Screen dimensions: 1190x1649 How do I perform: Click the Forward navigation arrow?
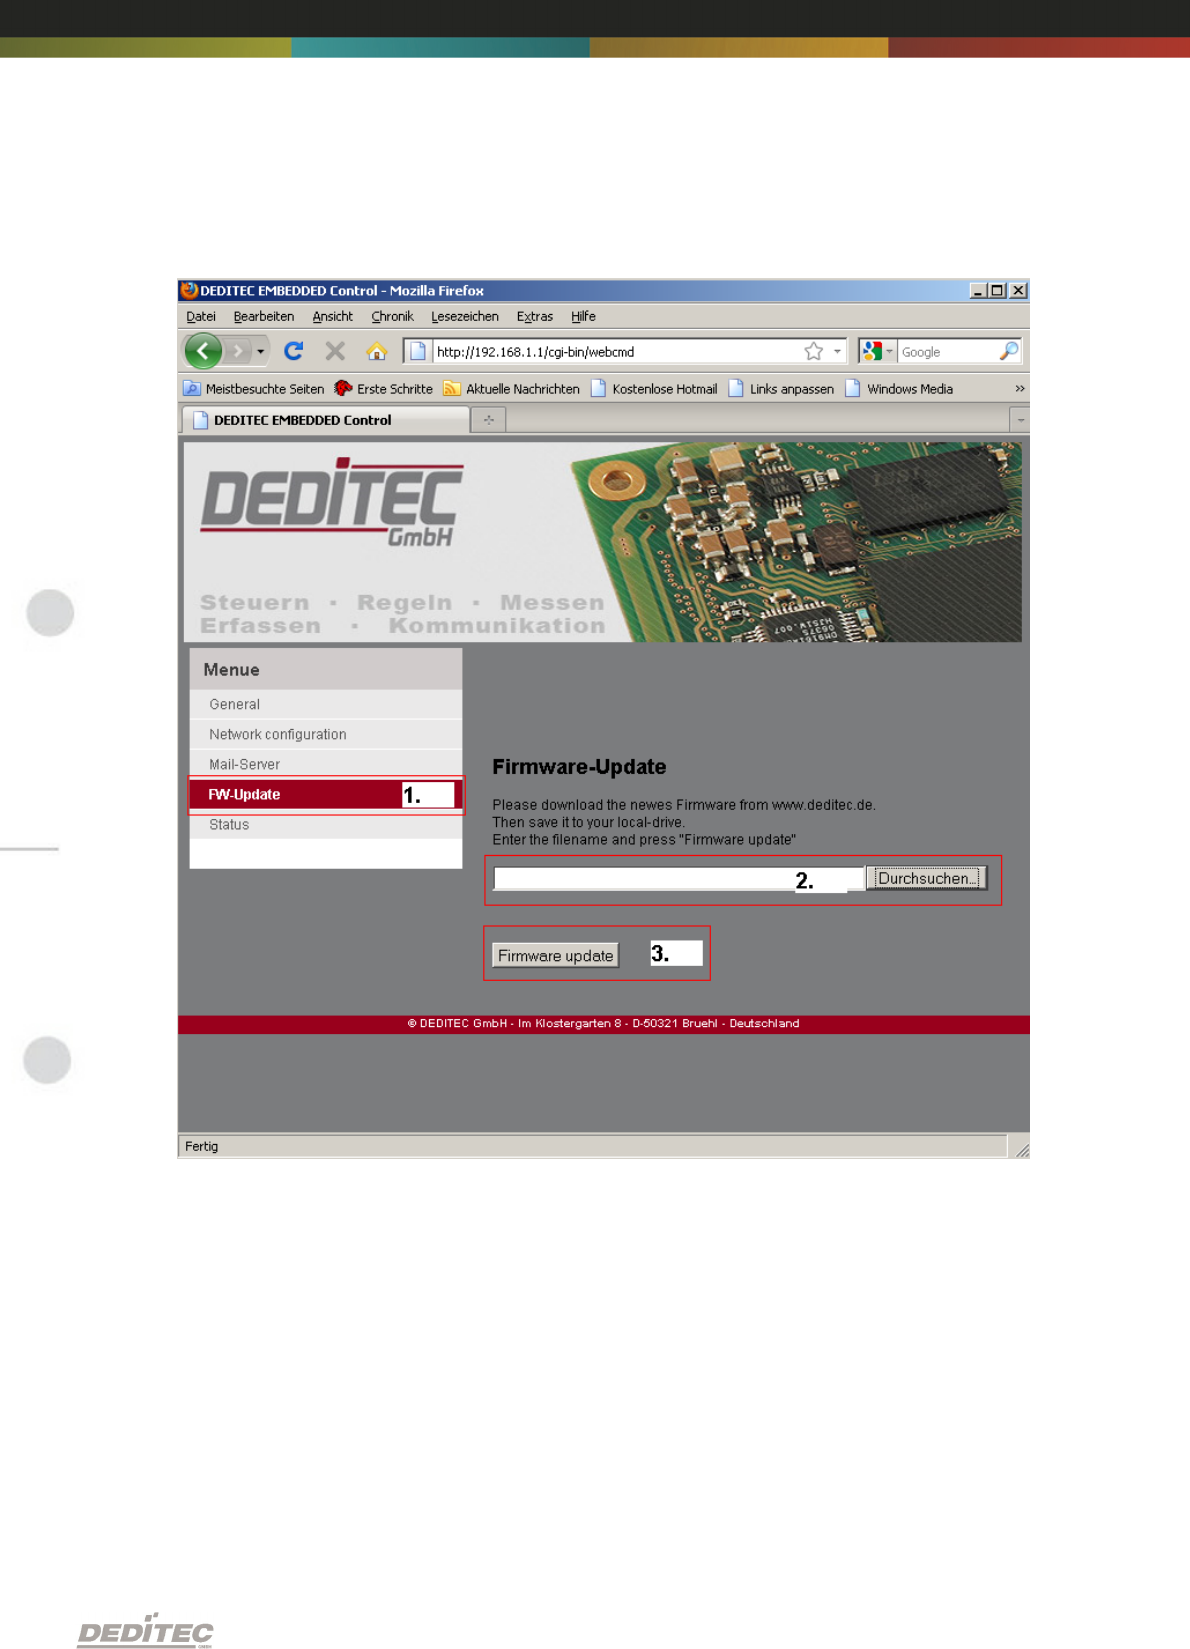pos(238,352)
